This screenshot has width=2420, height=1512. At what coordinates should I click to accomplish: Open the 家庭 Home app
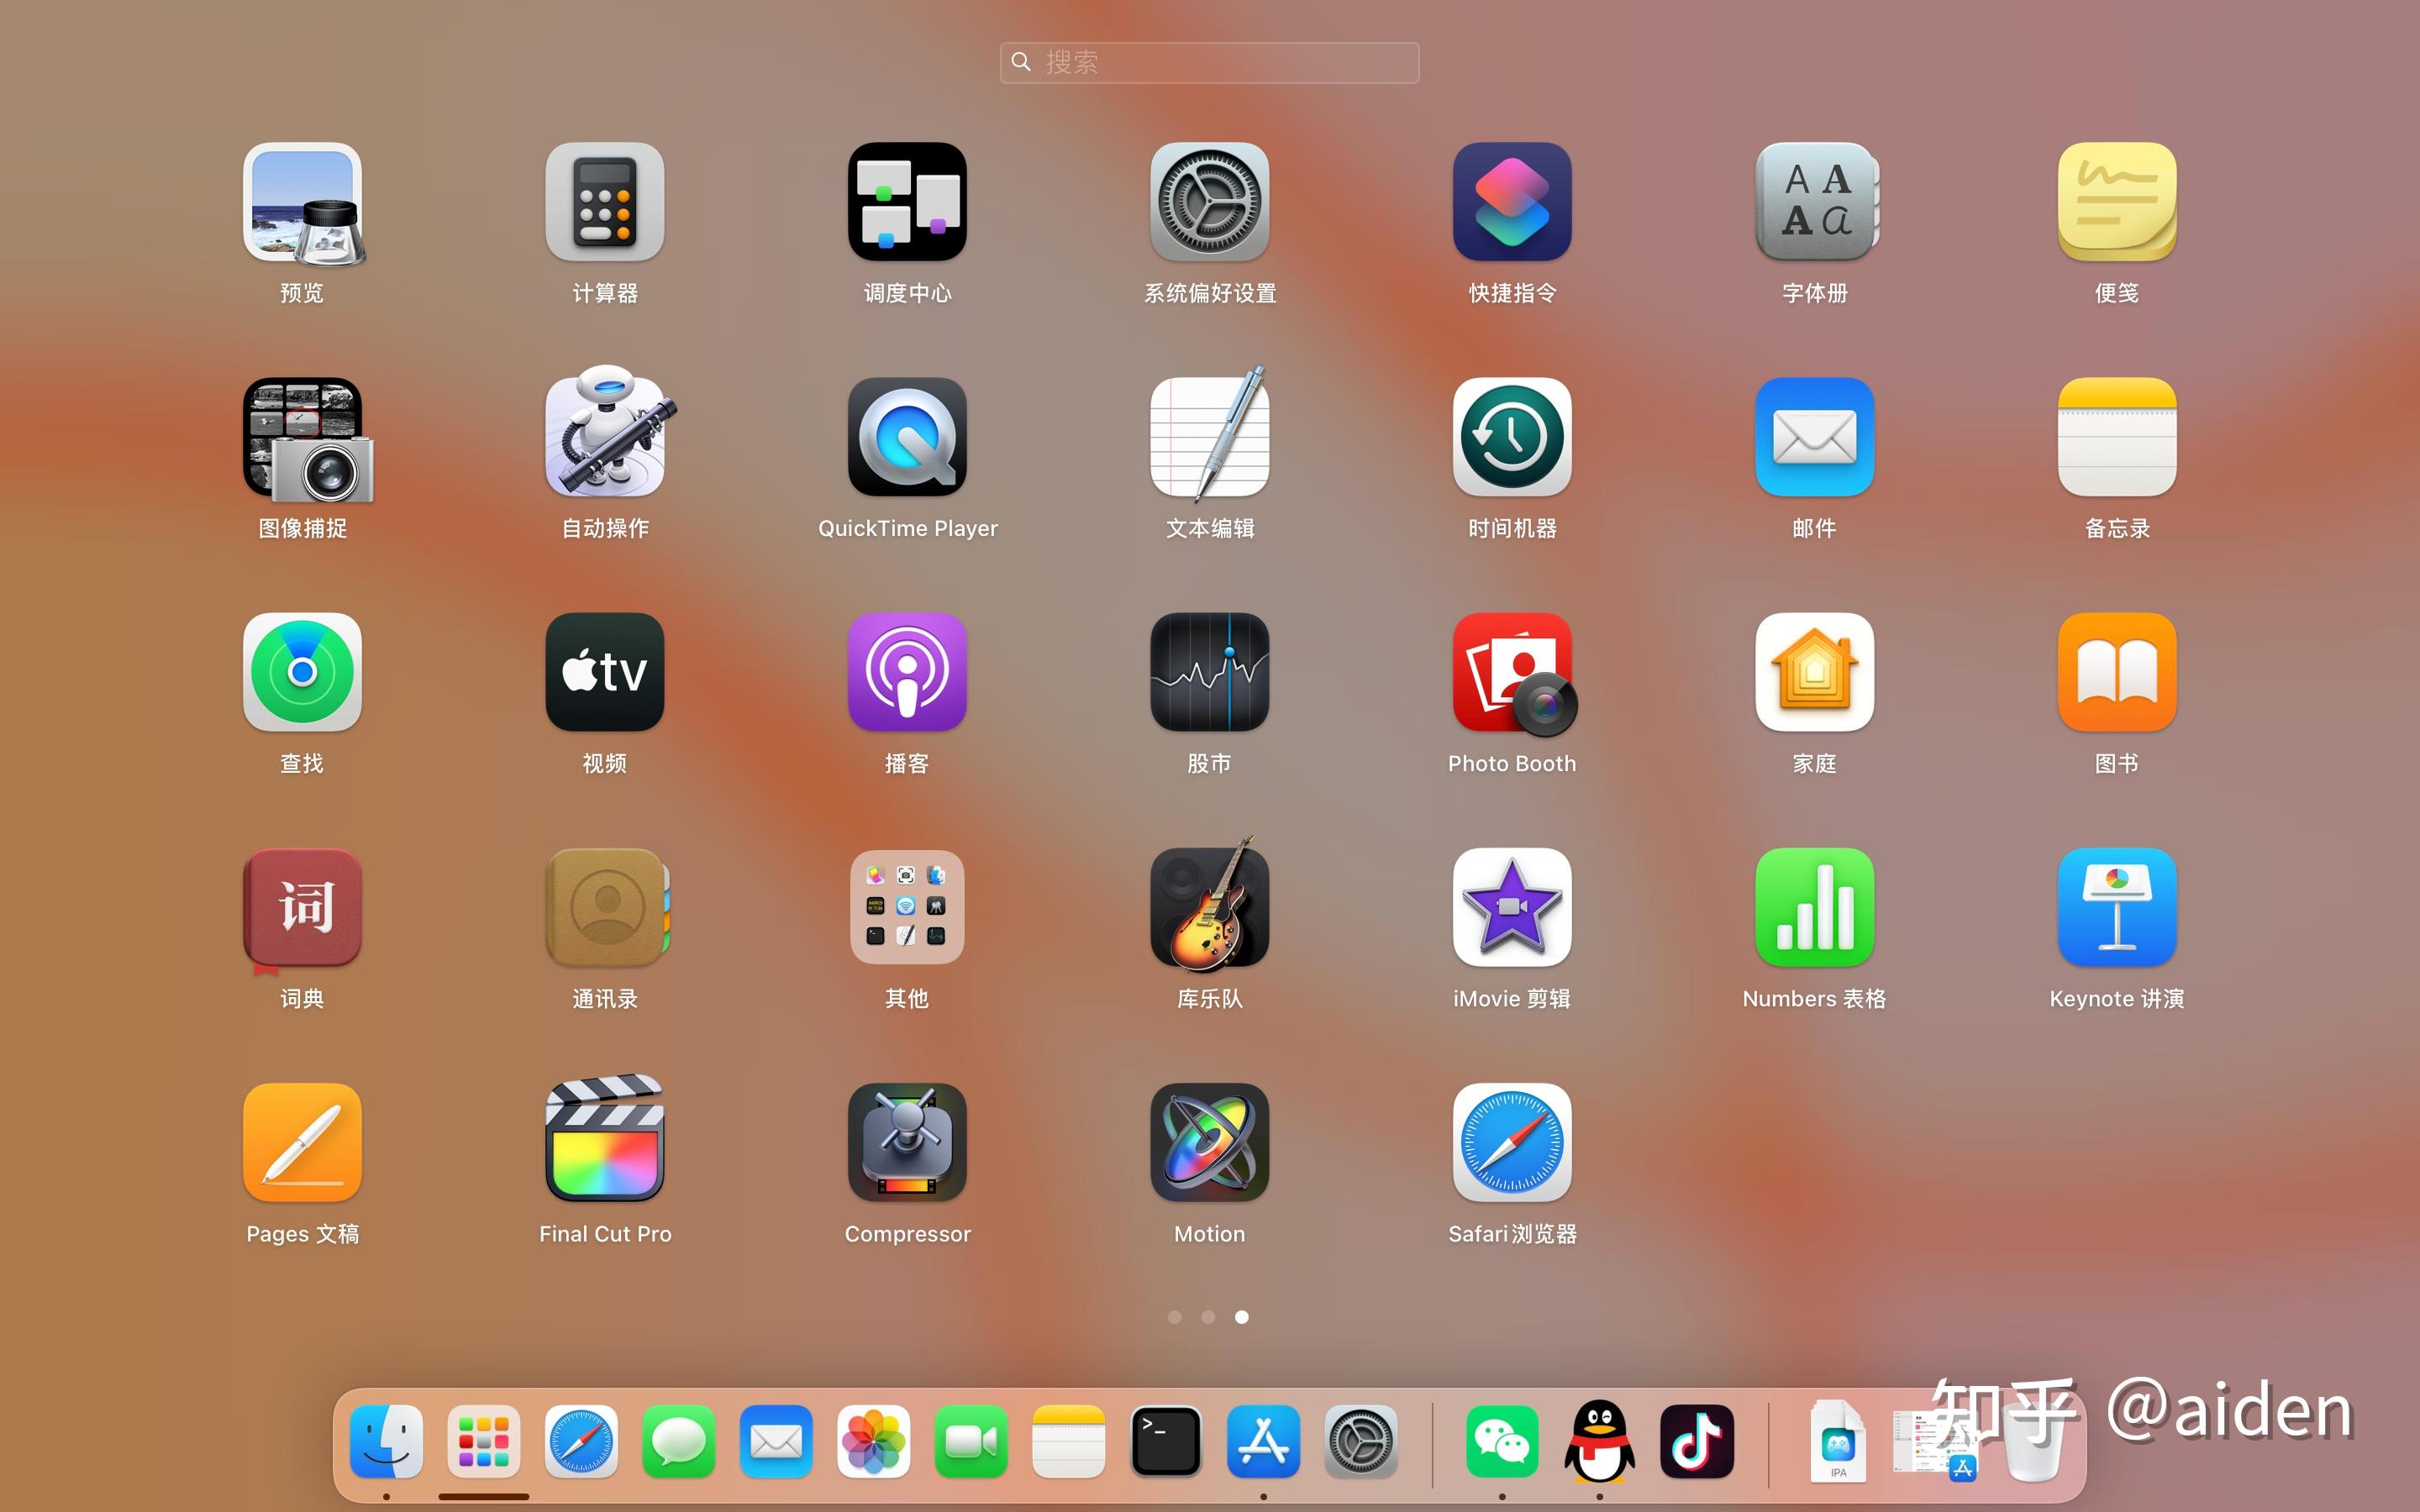(1815, 673)
